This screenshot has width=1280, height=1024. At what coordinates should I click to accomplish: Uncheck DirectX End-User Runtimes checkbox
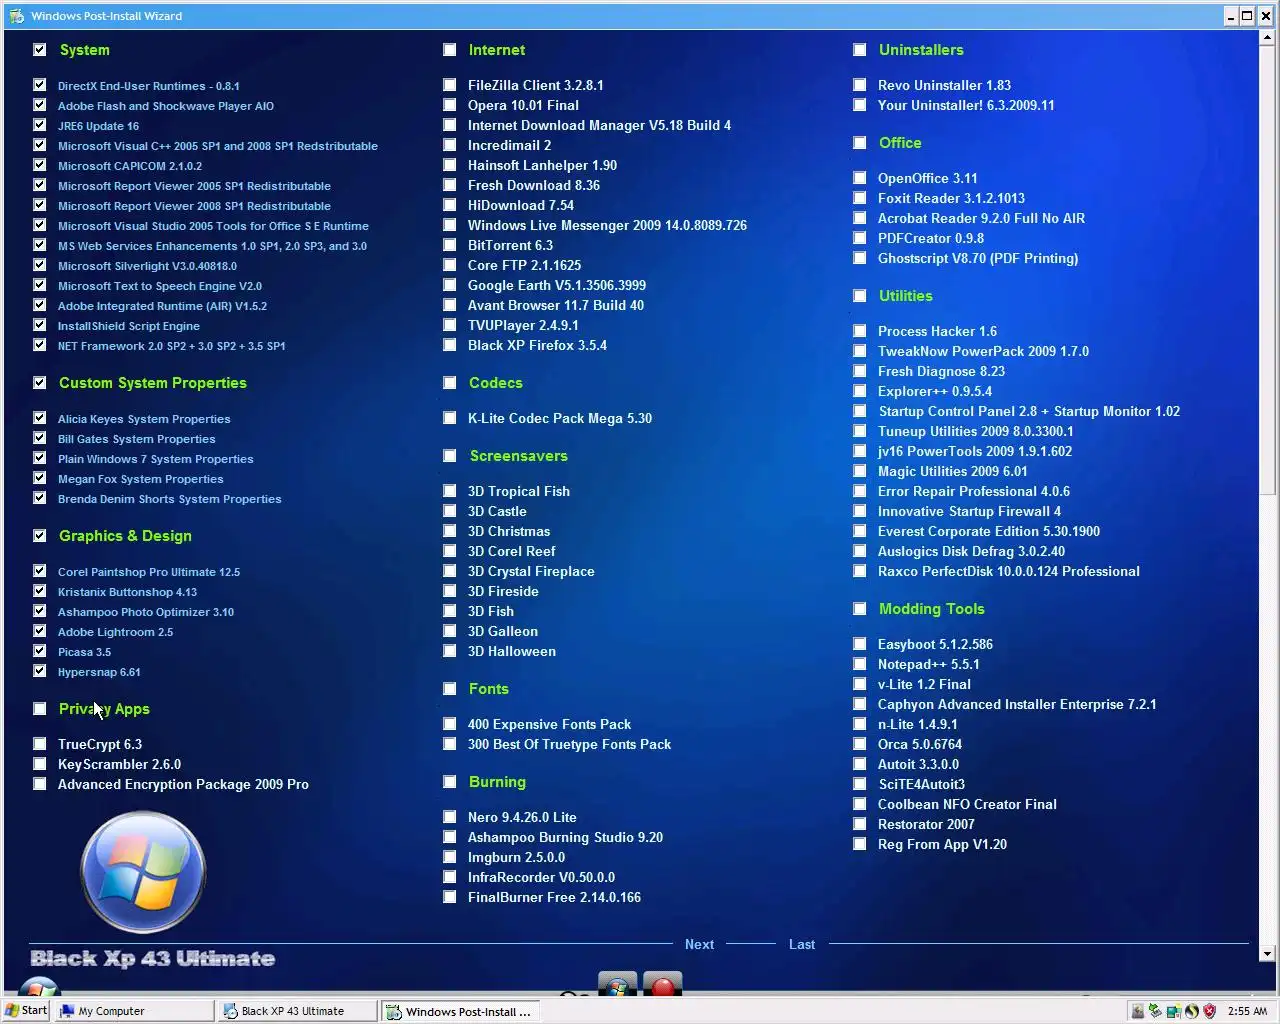(39, 85)
